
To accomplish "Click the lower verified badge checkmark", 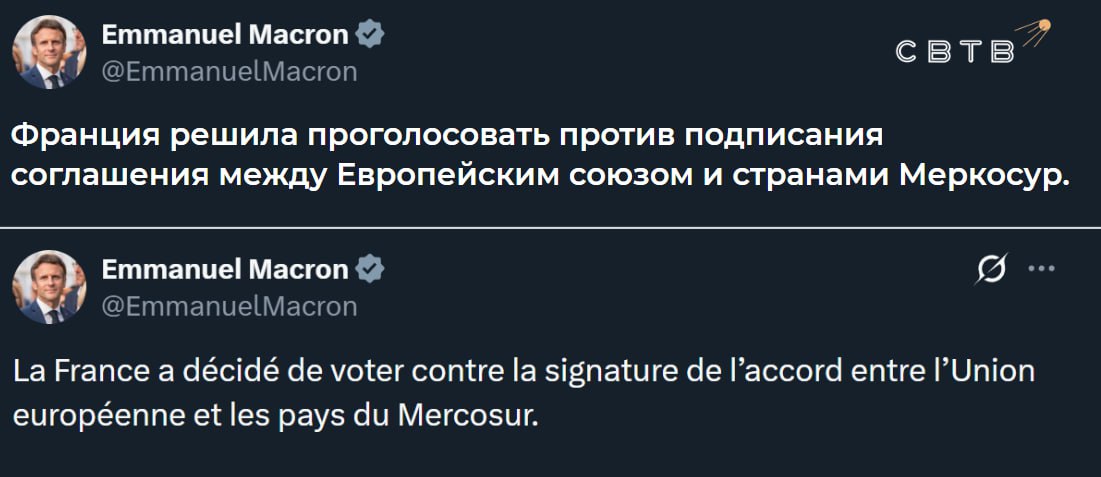I will pyautogui.click(x=371, y=270).
